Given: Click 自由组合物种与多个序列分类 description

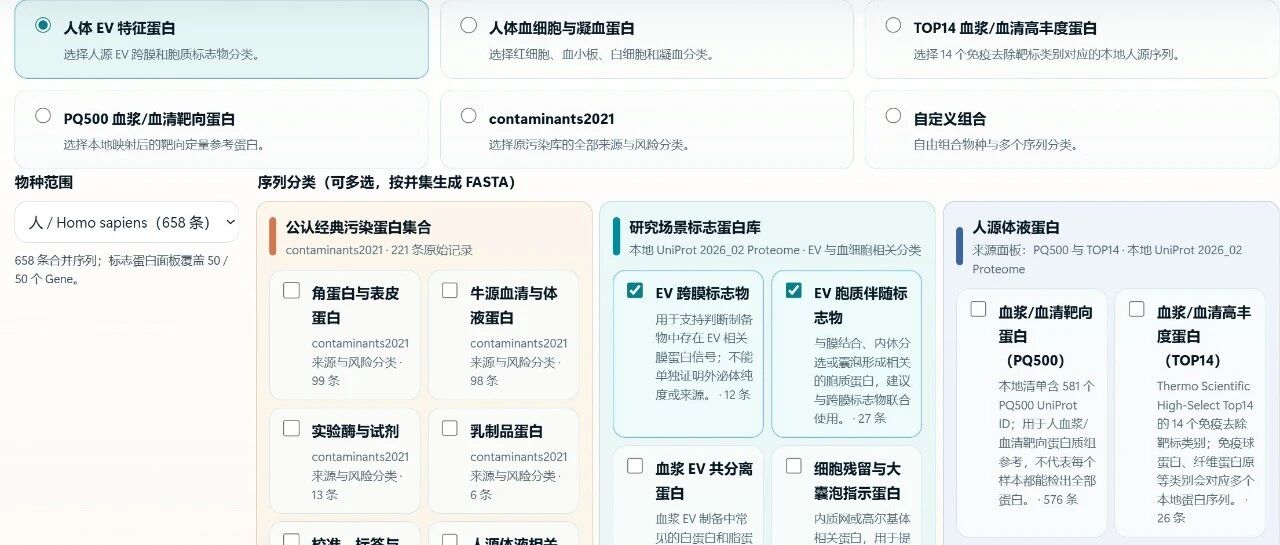Looking at the screenshot, I should (996, 144).
